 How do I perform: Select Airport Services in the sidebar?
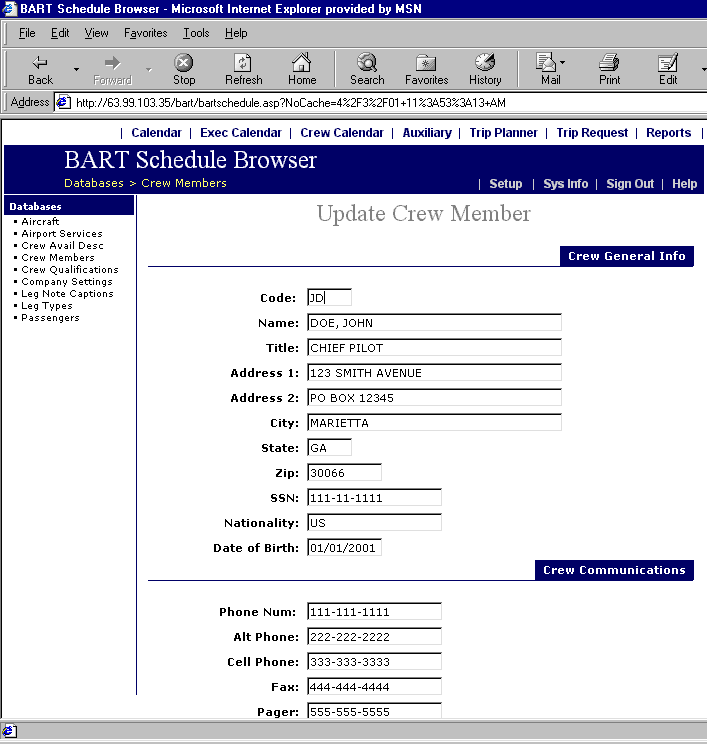(62, 233)
